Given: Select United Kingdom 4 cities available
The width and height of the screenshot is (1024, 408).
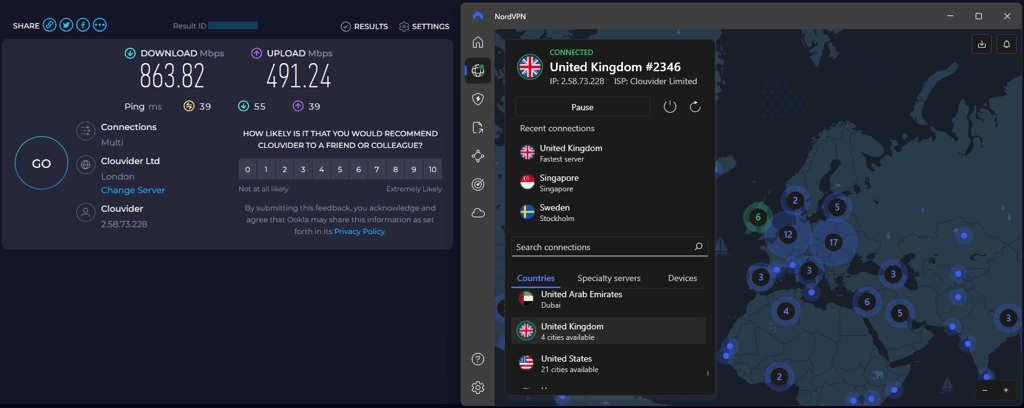Looking at the screenshot, I should [x=609, y=331].
